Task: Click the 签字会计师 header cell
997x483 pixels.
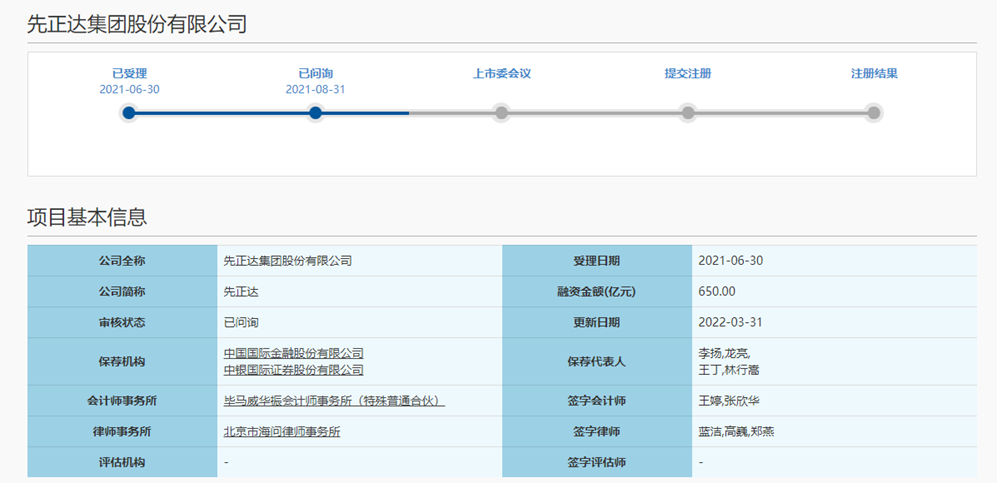Action: (597, 401)
